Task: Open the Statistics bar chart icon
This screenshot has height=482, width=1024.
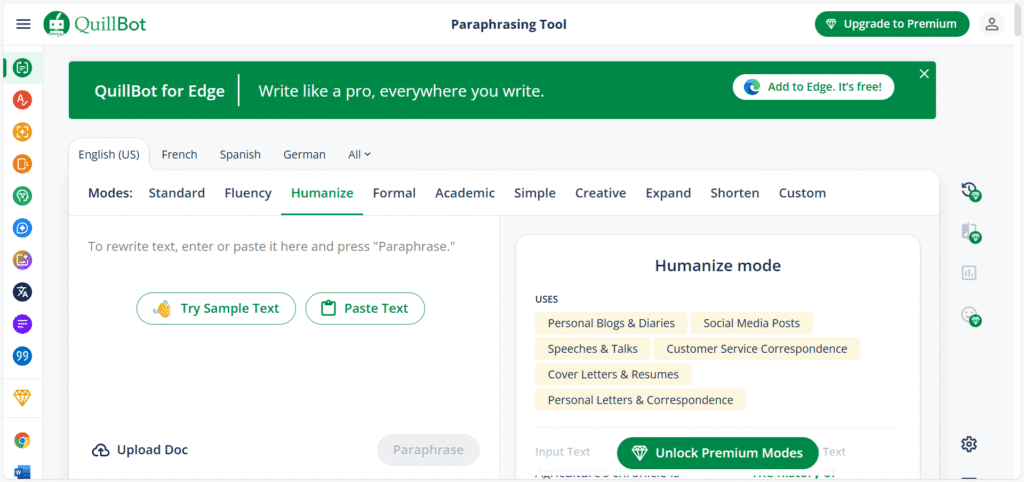Action: [969, 273]
